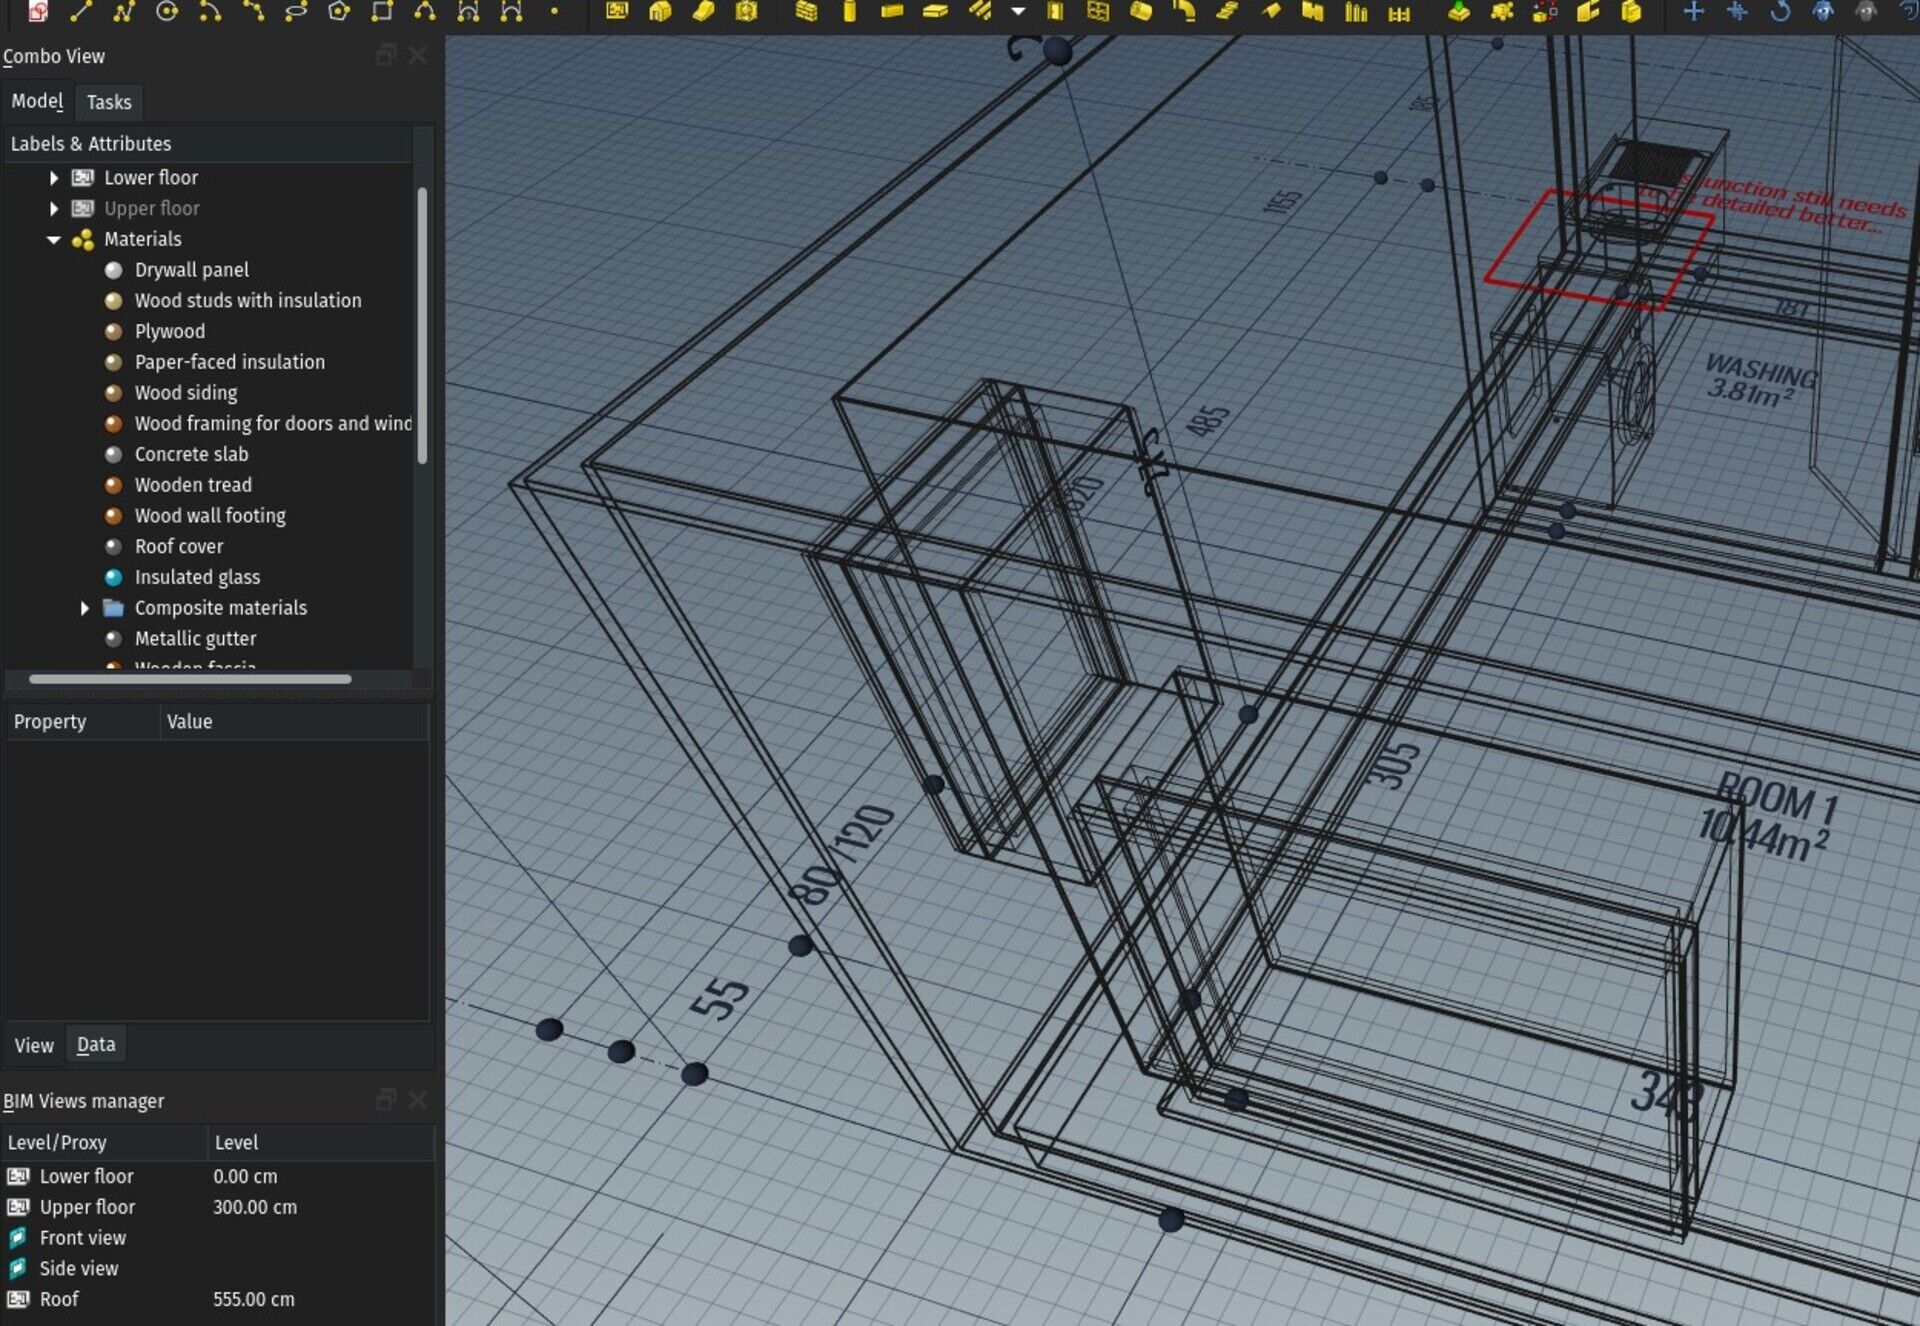
Task: Select the draw line tool icon
Action: tap(80, 13)
